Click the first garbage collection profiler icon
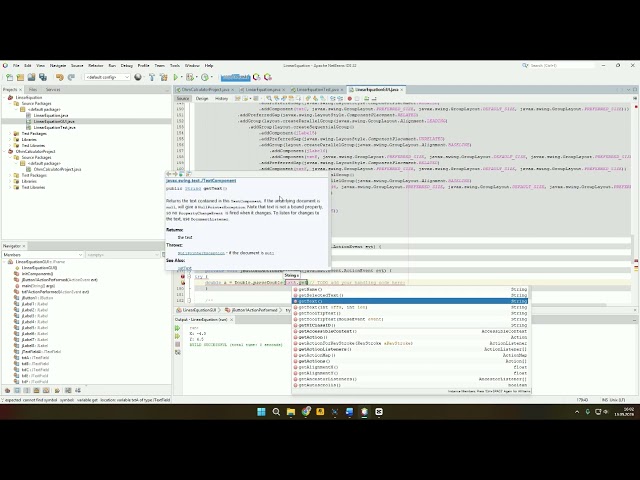This screenshot has width=640, height=480. pos(257,77)
